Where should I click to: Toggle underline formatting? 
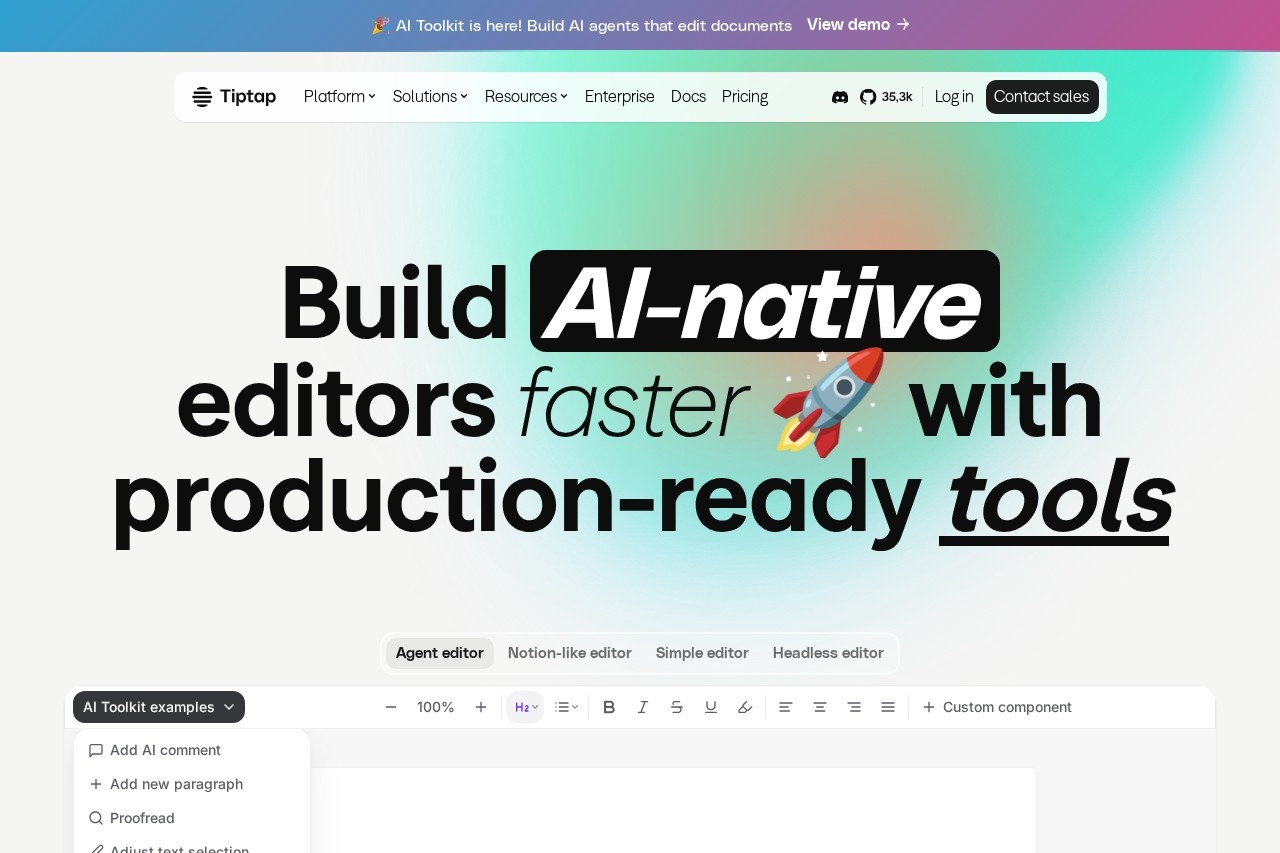tap(711, 707)
